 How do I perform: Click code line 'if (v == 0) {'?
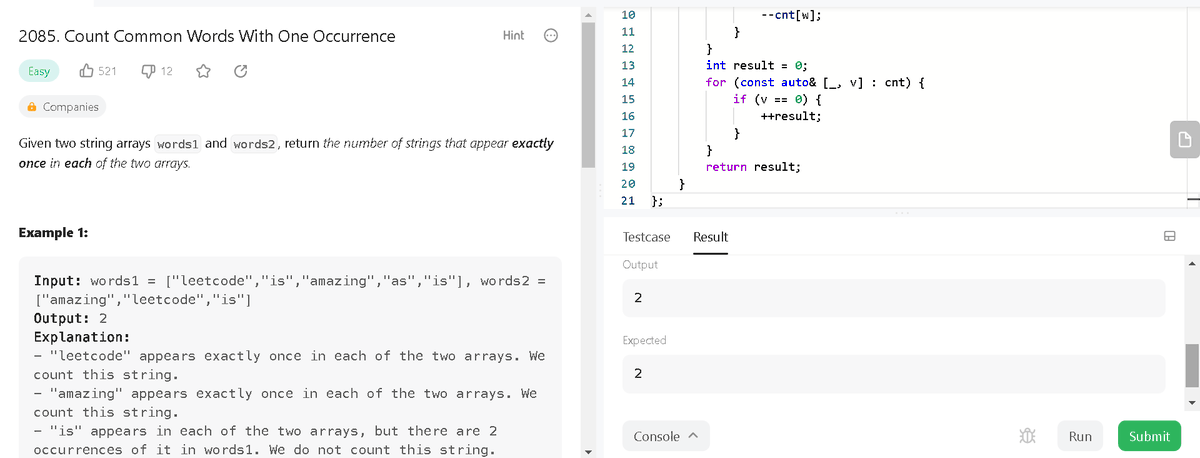click(x=777, y=99)
